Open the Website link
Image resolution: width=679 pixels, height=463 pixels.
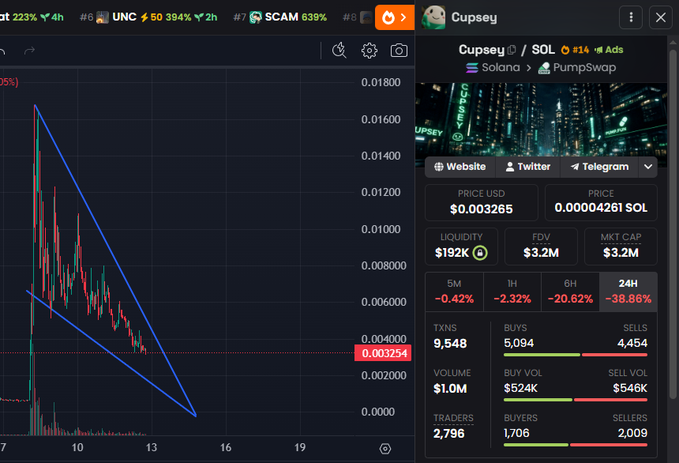[460, 167]
